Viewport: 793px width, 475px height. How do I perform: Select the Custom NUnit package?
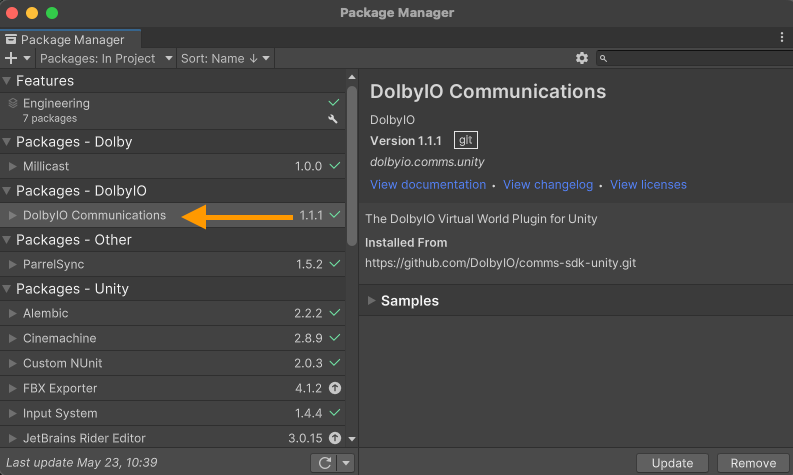click(x=172, y=363)
